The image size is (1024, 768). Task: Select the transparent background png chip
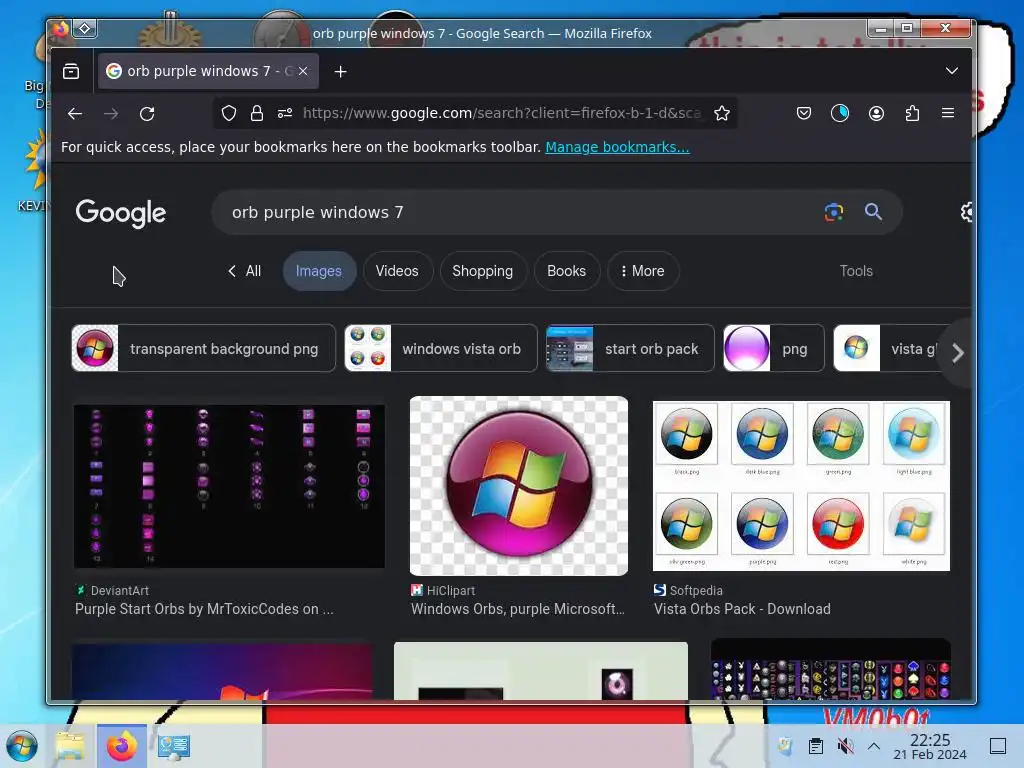tap(203, 349)
